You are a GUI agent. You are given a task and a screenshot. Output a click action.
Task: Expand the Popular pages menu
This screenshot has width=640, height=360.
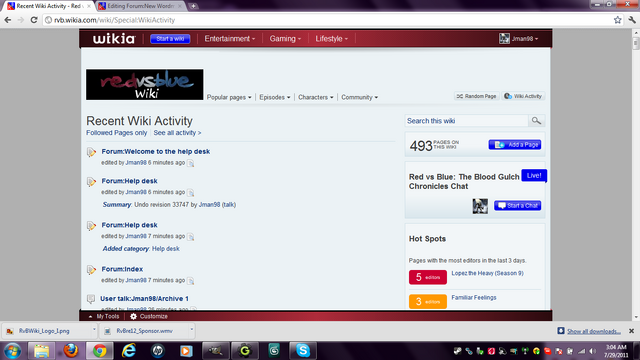coord(229,97)
